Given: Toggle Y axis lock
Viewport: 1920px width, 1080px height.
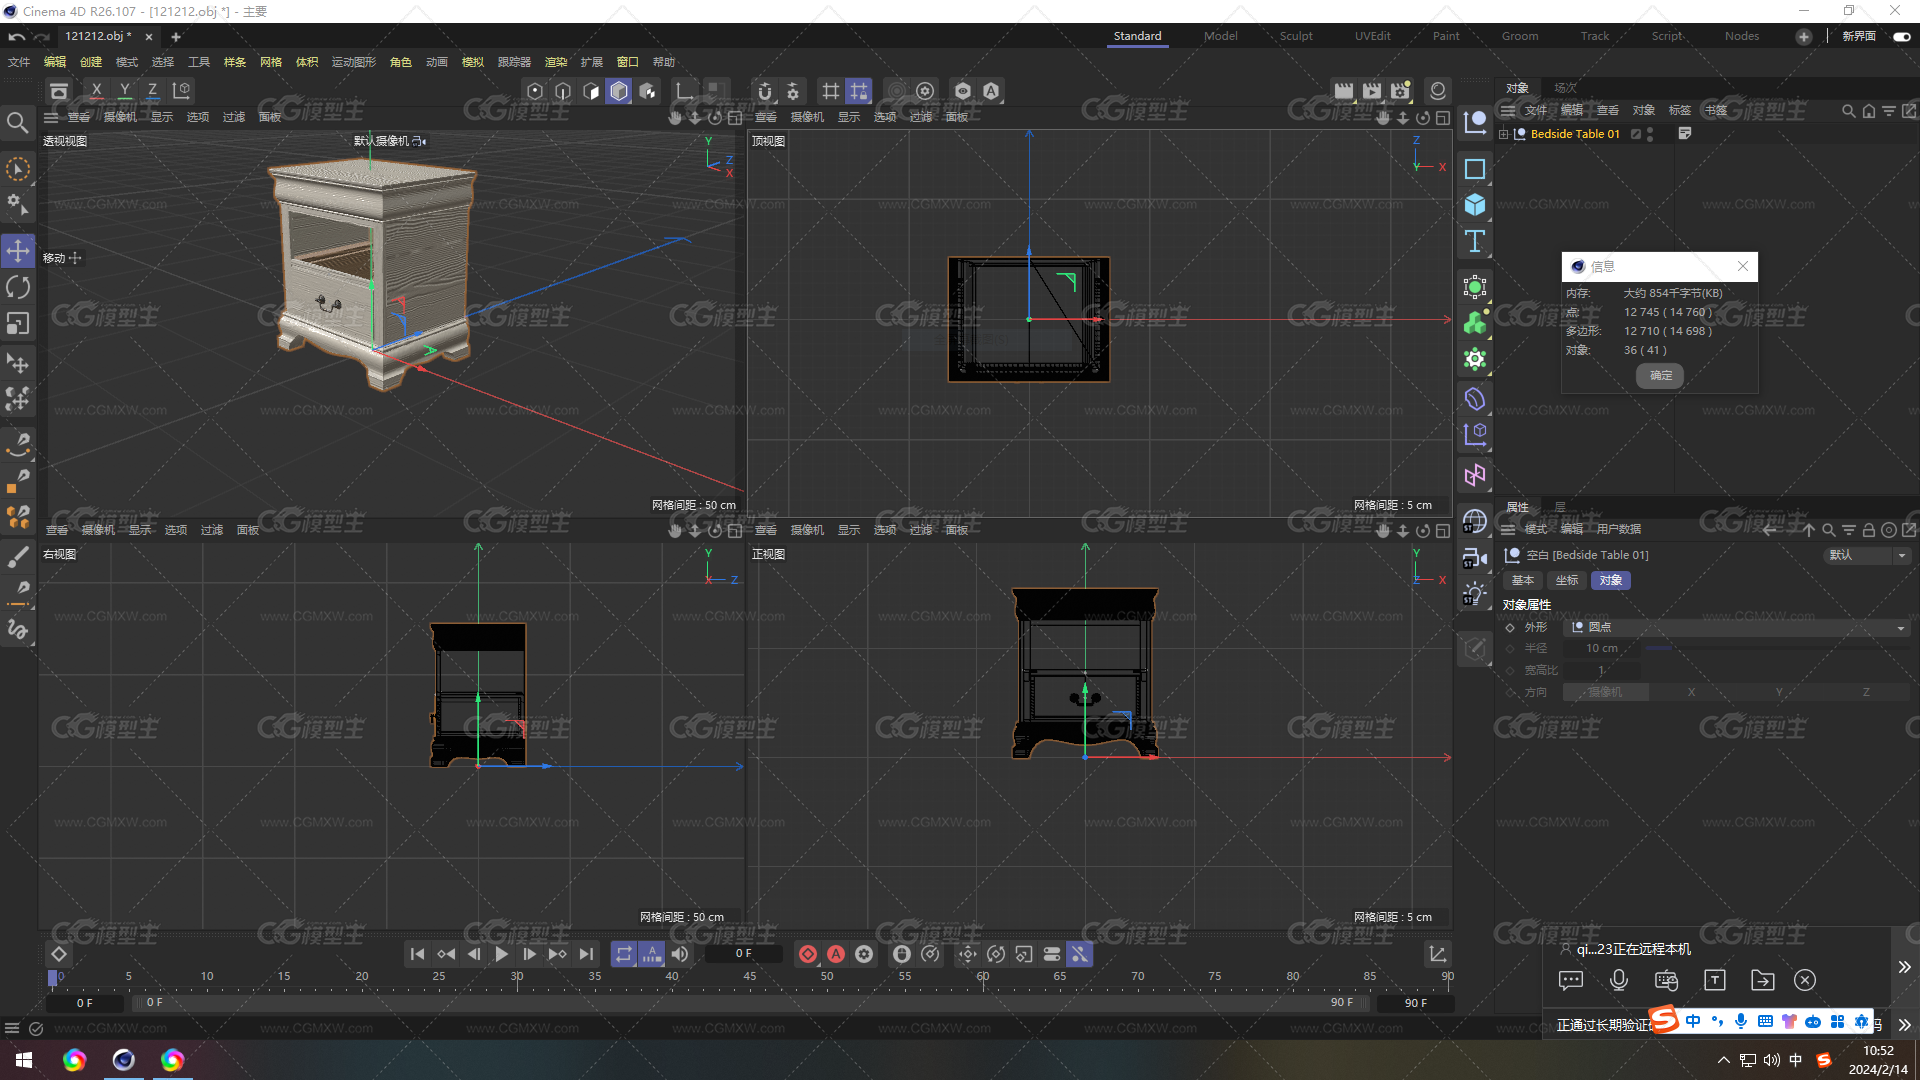Looking at the screenshot, I should [x=124, y=91].
